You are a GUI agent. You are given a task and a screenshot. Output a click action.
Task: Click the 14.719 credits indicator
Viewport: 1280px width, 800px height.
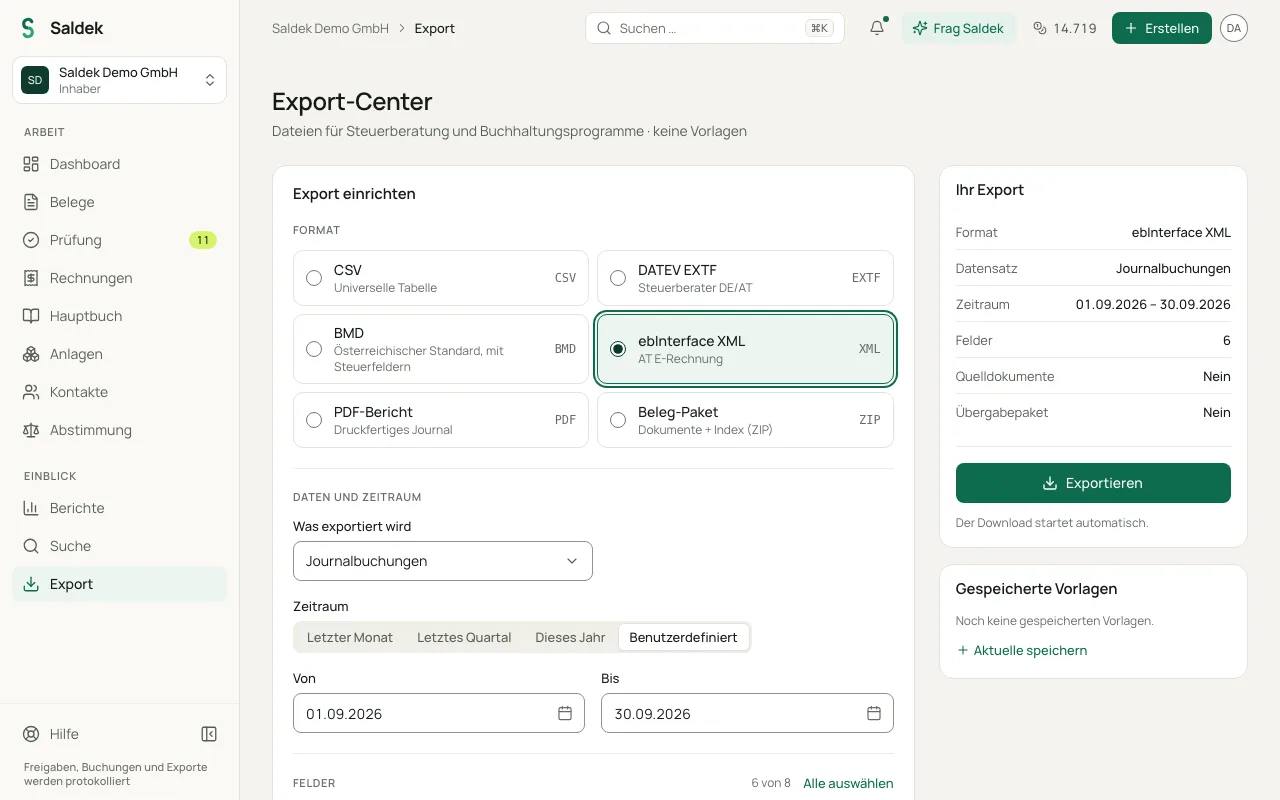(1064, 28)
